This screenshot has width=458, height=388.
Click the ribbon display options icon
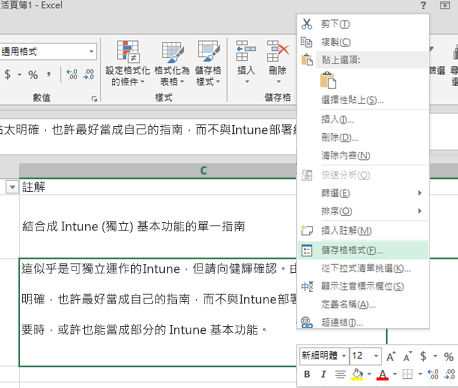(445, 5)
